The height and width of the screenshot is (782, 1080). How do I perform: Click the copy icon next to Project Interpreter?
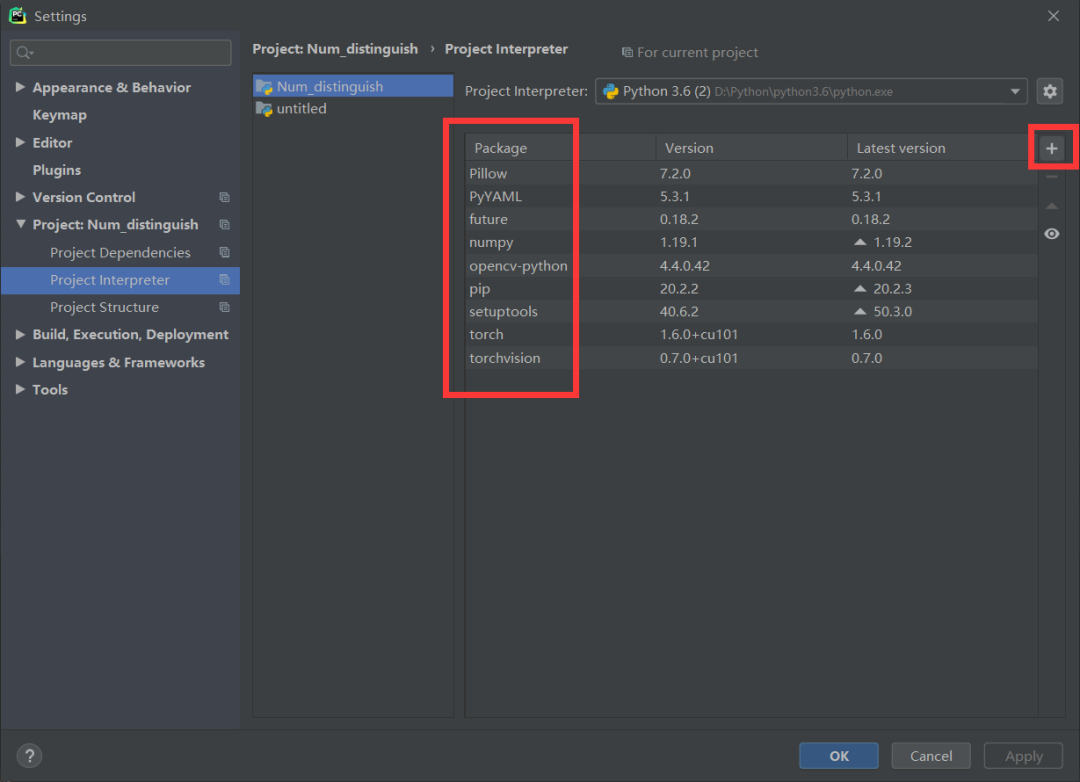coord(225,280)
